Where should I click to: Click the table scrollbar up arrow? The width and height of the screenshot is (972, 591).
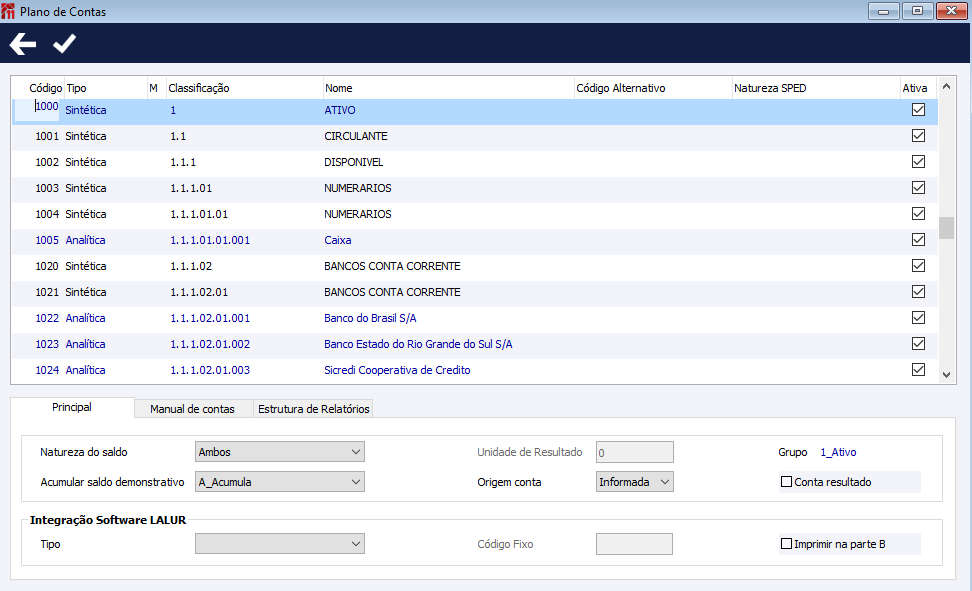coord(947,86)
